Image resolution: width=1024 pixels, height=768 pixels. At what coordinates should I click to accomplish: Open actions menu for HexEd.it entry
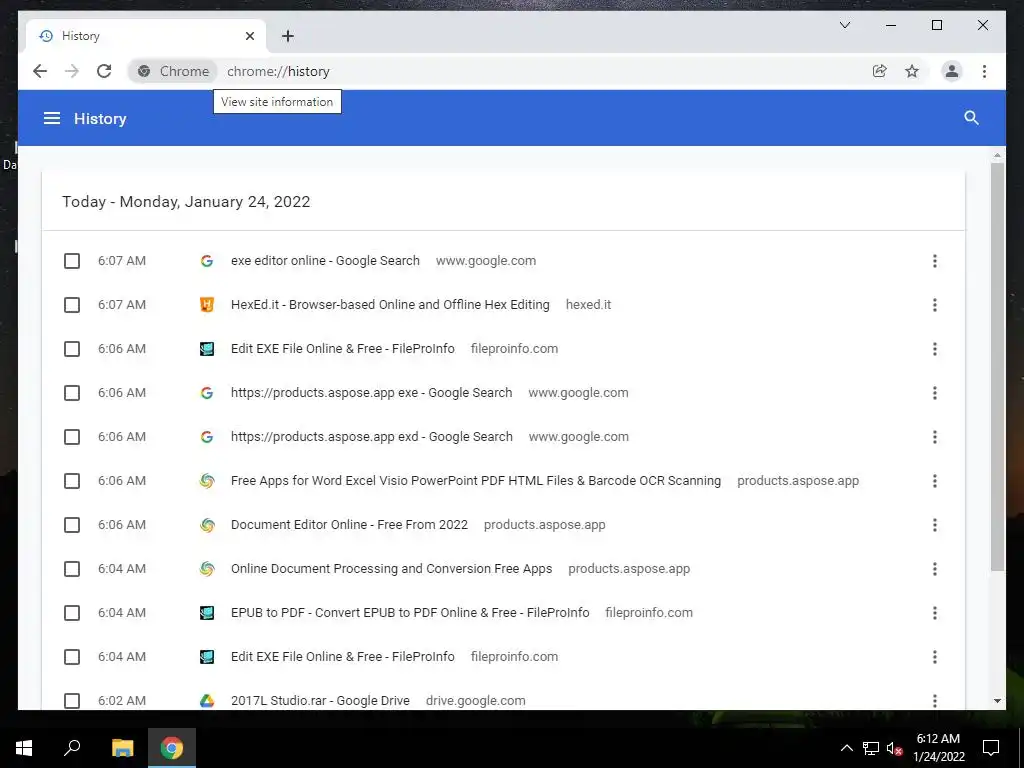pyautogui.click(x=935, y=305)
